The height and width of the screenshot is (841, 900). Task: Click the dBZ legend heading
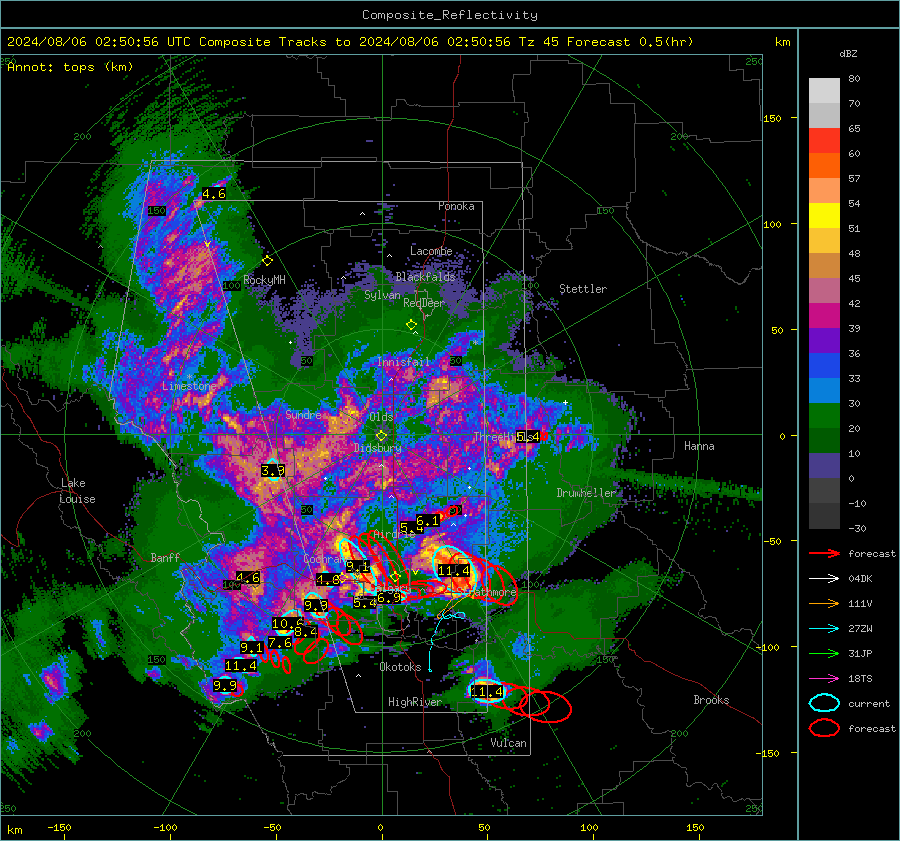tap(848, 53)
